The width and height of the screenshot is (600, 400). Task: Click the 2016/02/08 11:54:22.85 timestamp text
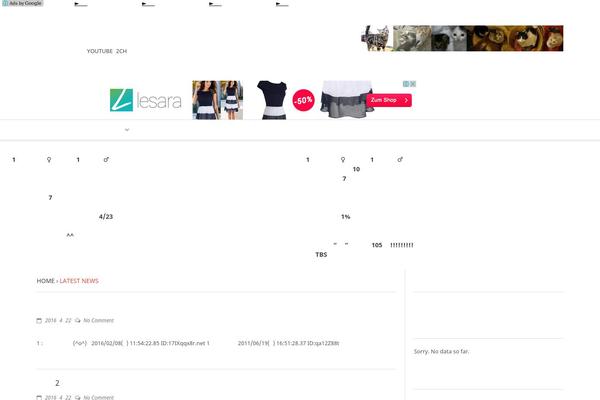123,343
